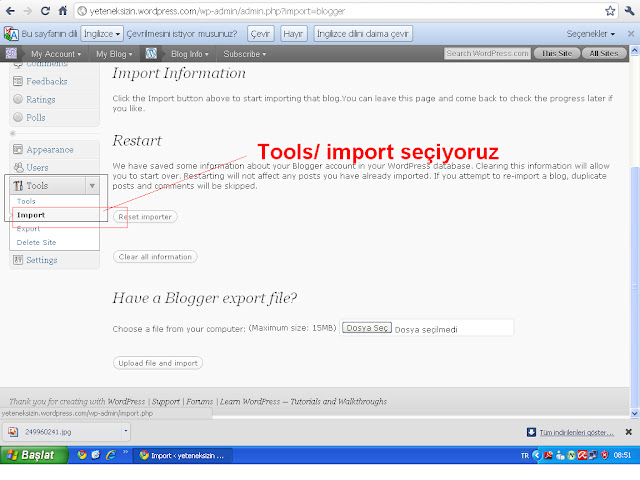The height and width of the screenshot is (480, 640).
Task: Click the Import taskbar window button
Action: coord(183,456)
